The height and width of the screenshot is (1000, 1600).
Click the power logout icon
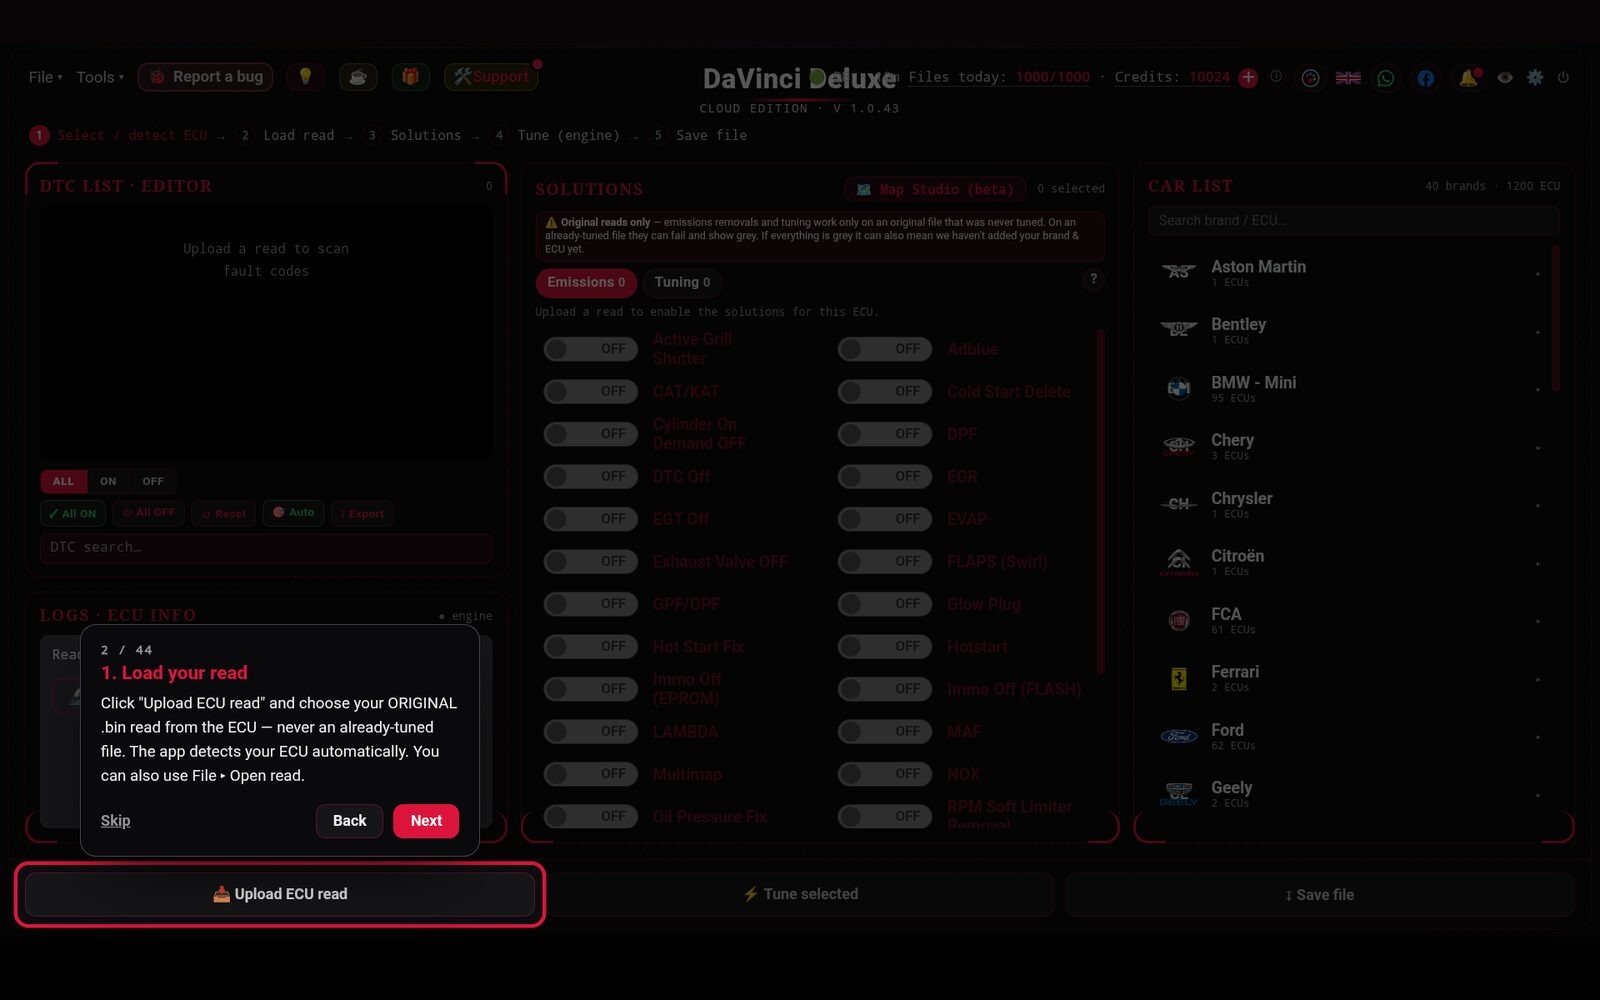tap(1563, 77)
